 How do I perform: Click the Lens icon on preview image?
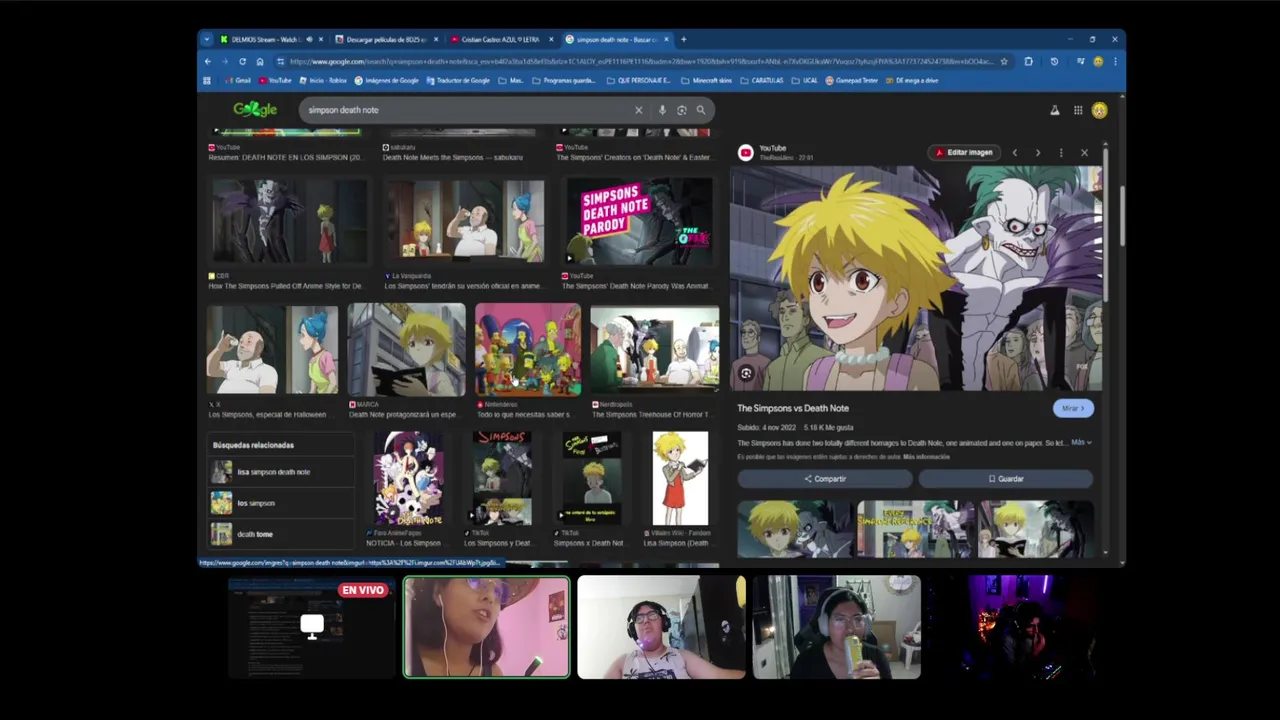[746, 373]
